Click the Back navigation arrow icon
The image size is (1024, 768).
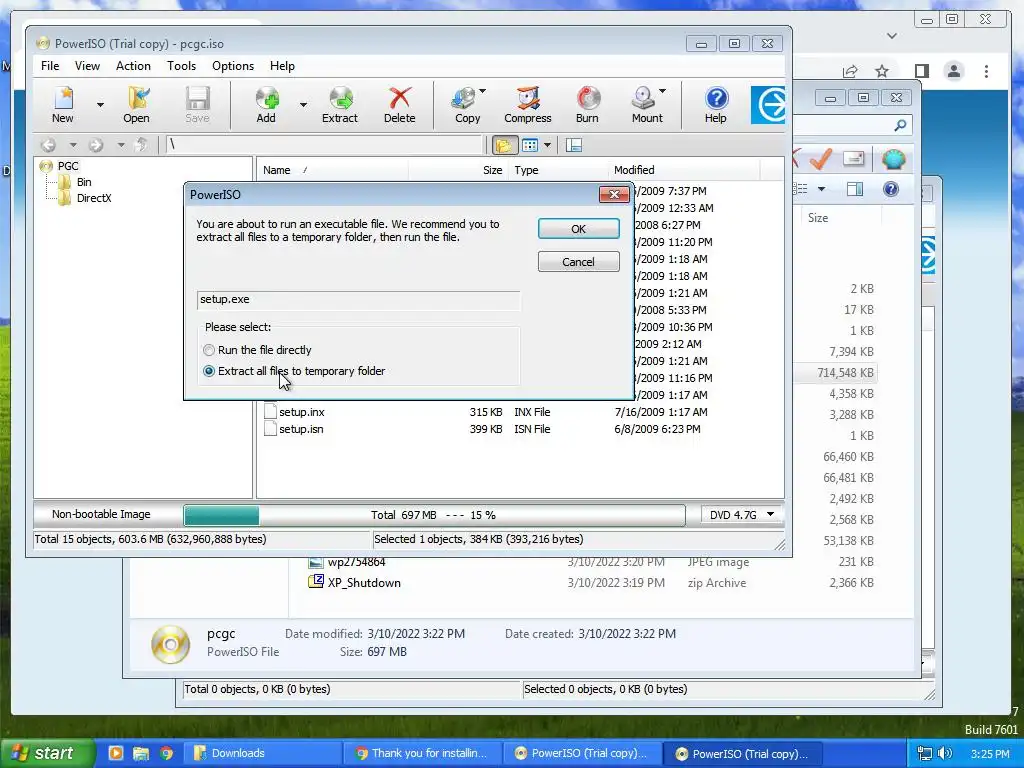[48, 145]
